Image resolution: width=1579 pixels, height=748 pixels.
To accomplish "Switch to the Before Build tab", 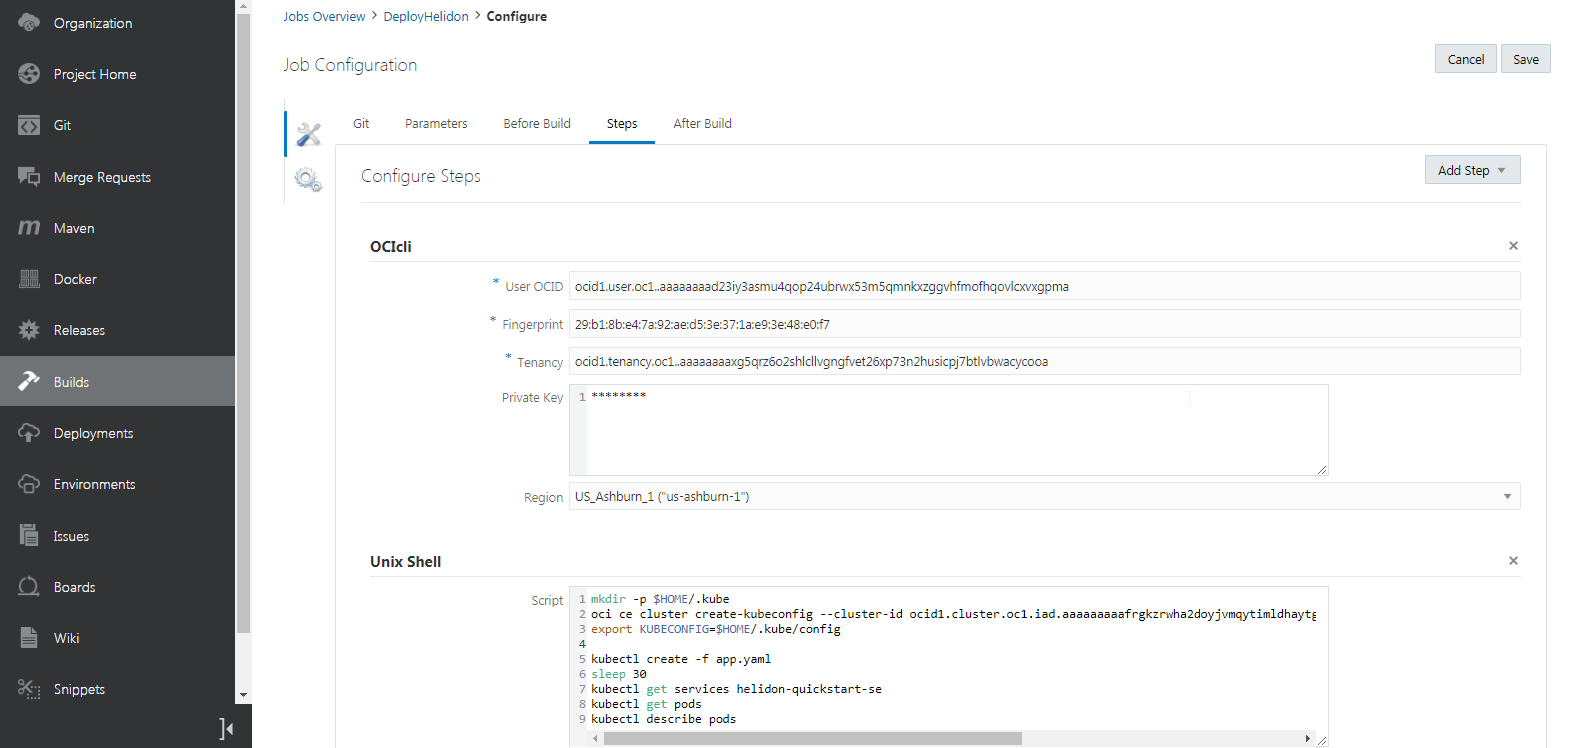I will click(537, 124).
